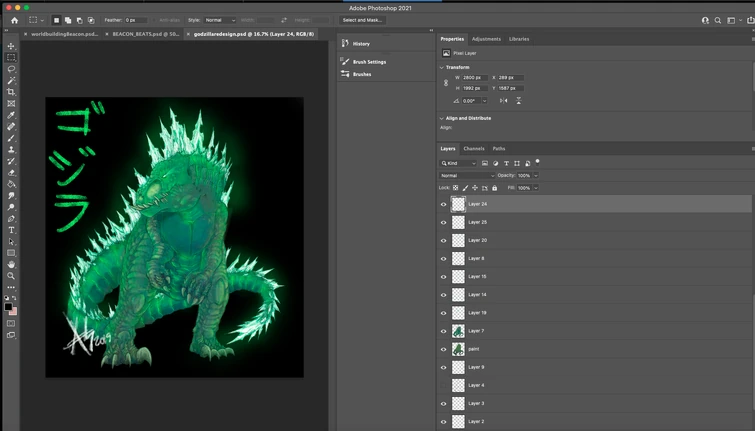The height and width of the screenshot is (431, 755).
Task: Click the Feather input field
Action: tap(135, 20)
